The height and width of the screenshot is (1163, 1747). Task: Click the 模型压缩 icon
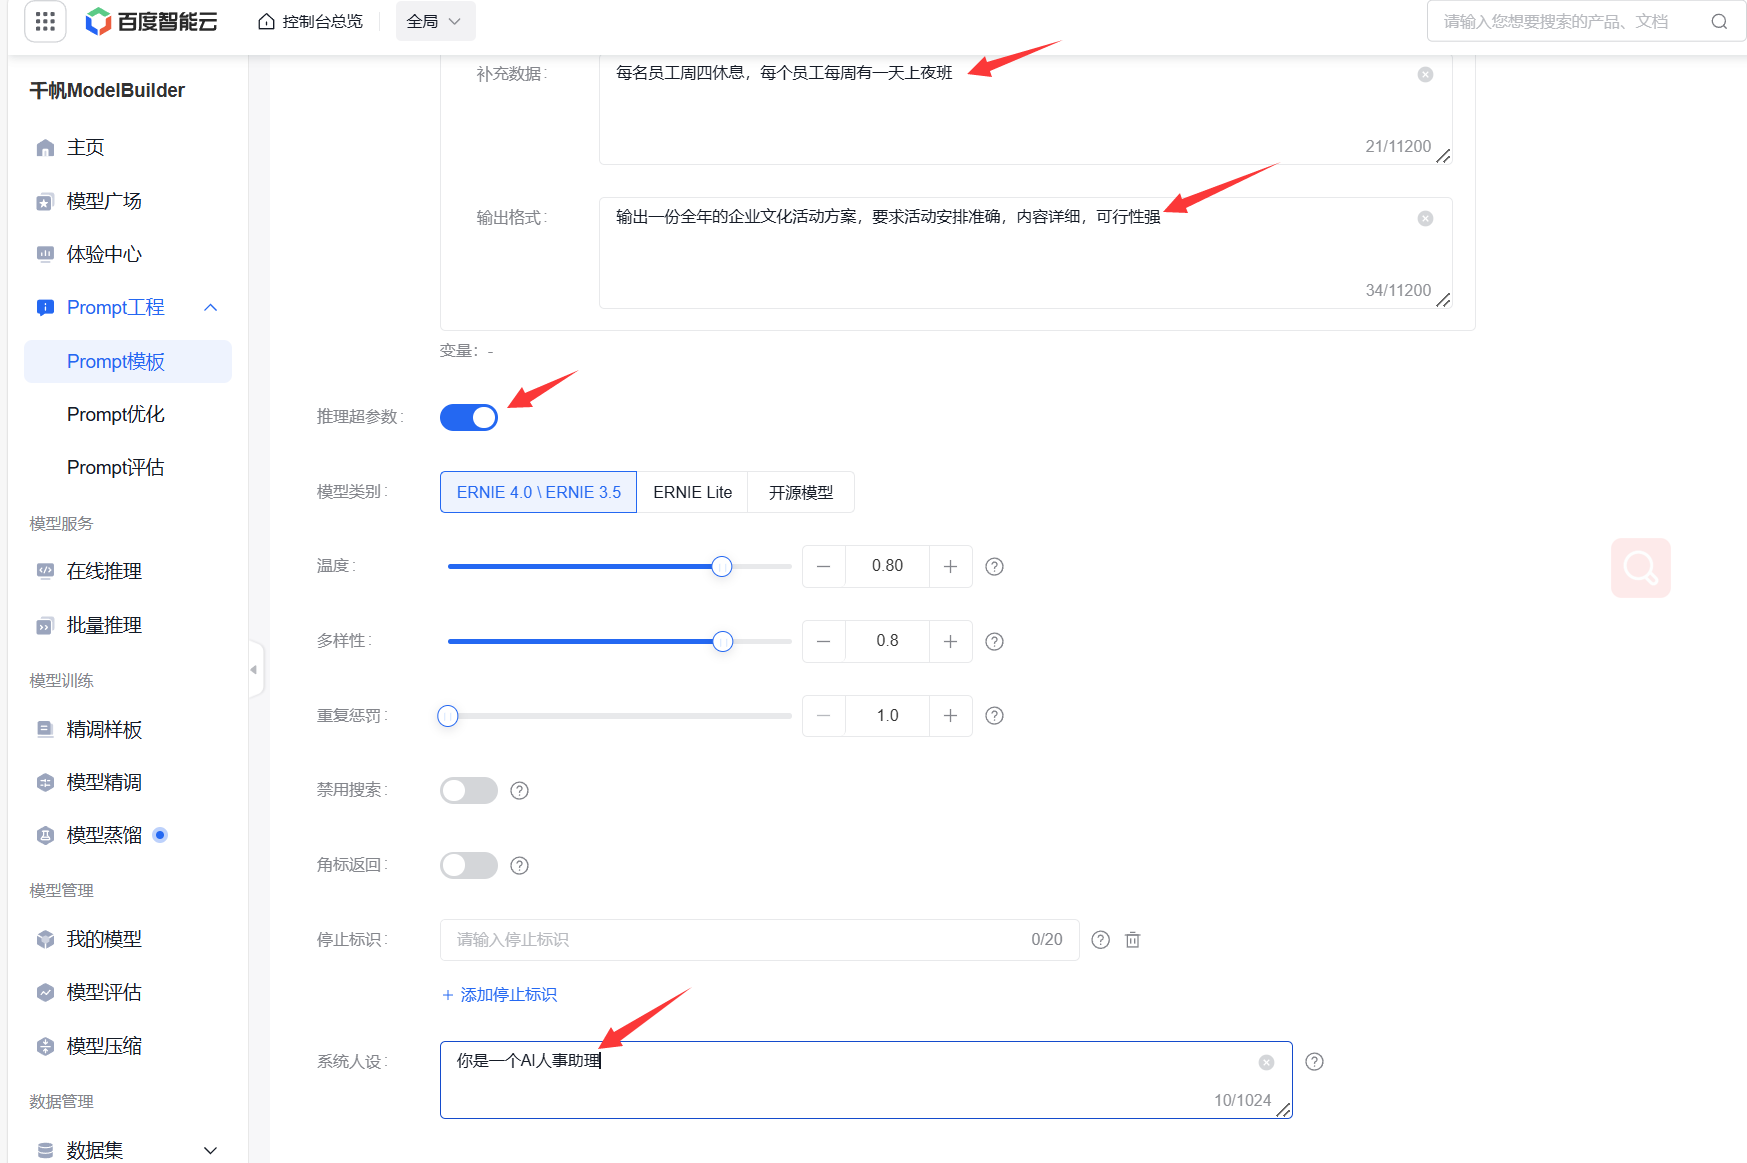point(45,1046)
